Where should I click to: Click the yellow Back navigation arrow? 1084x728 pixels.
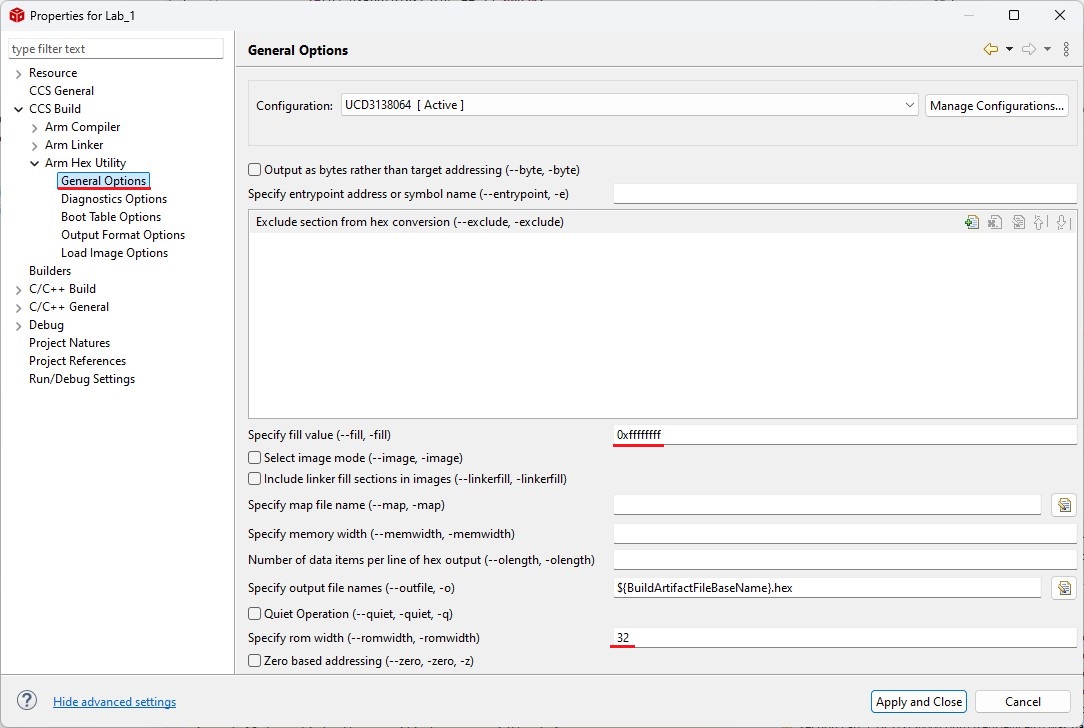[x=990, y=49]
